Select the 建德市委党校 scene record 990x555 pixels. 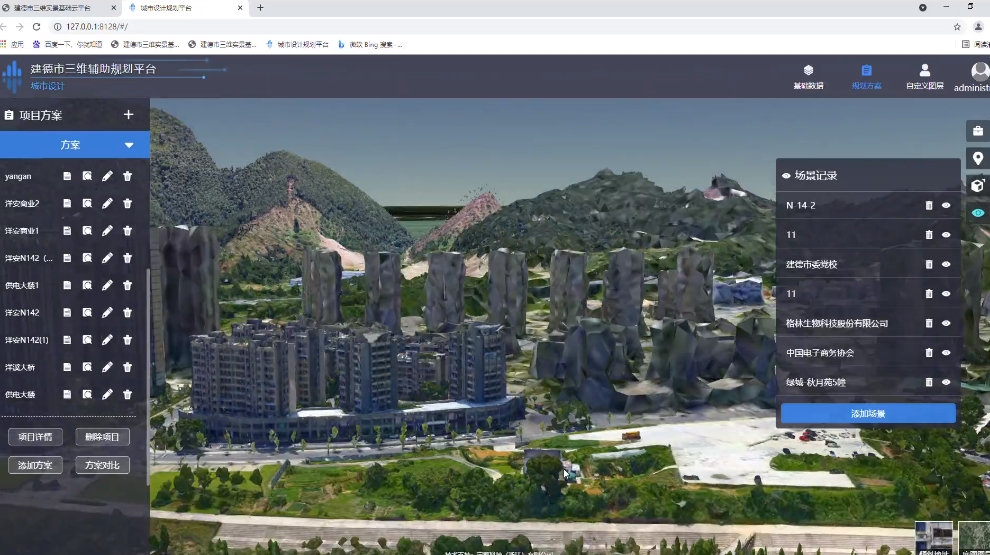tap(868, 264)
